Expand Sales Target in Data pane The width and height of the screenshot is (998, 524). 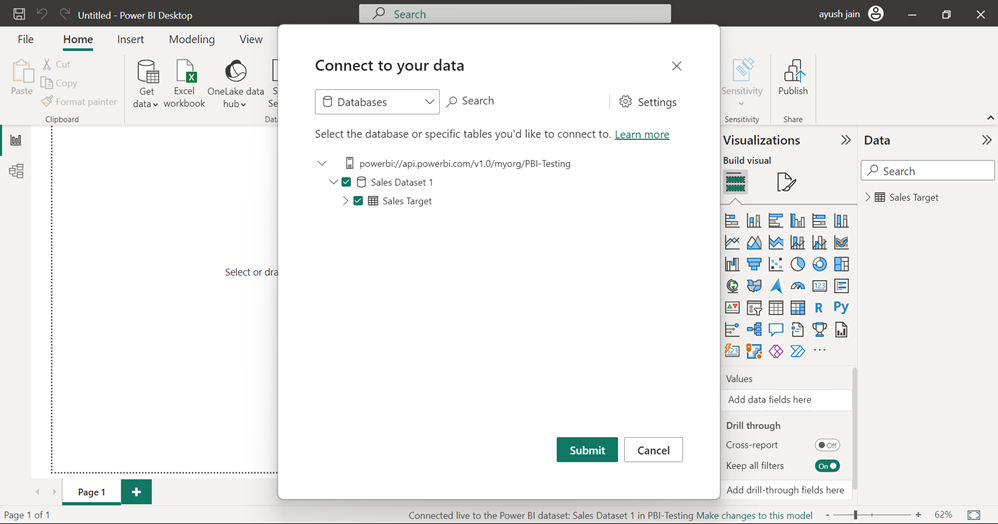(868, 197)
